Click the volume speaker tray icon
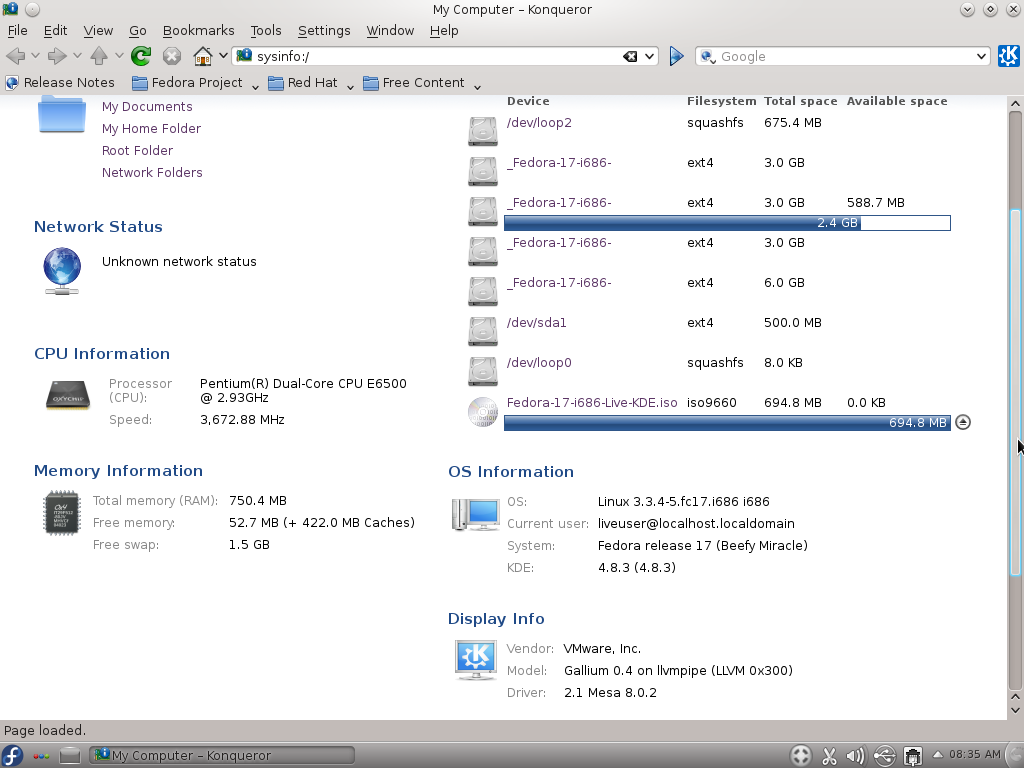Viewport: 1024px width, 768px height. click(x=856, y=756)
